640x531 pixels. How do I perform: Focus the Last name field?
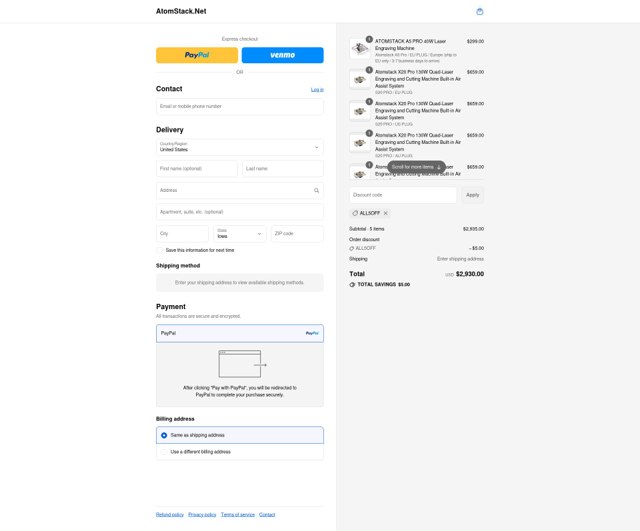[x=283, y=169]
